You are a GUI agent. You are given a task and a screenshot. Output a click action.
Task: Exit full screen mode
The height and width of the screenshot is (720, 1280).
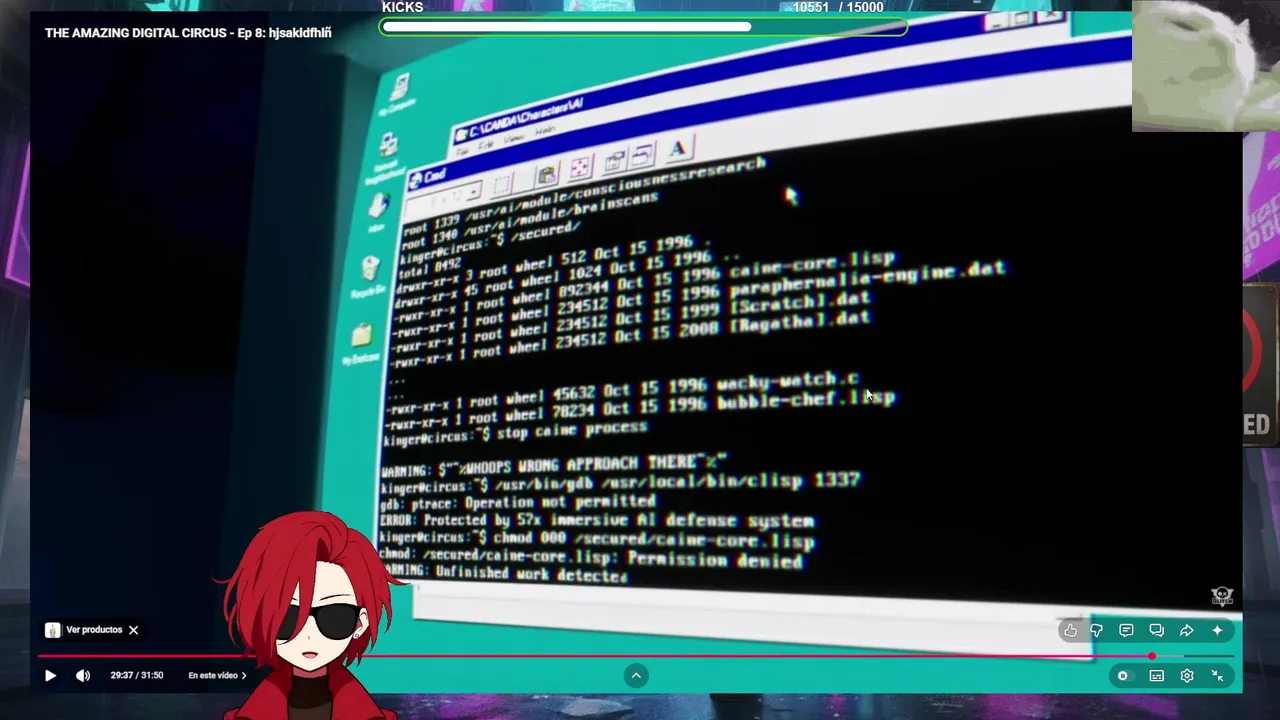(x=1217, y=676)
